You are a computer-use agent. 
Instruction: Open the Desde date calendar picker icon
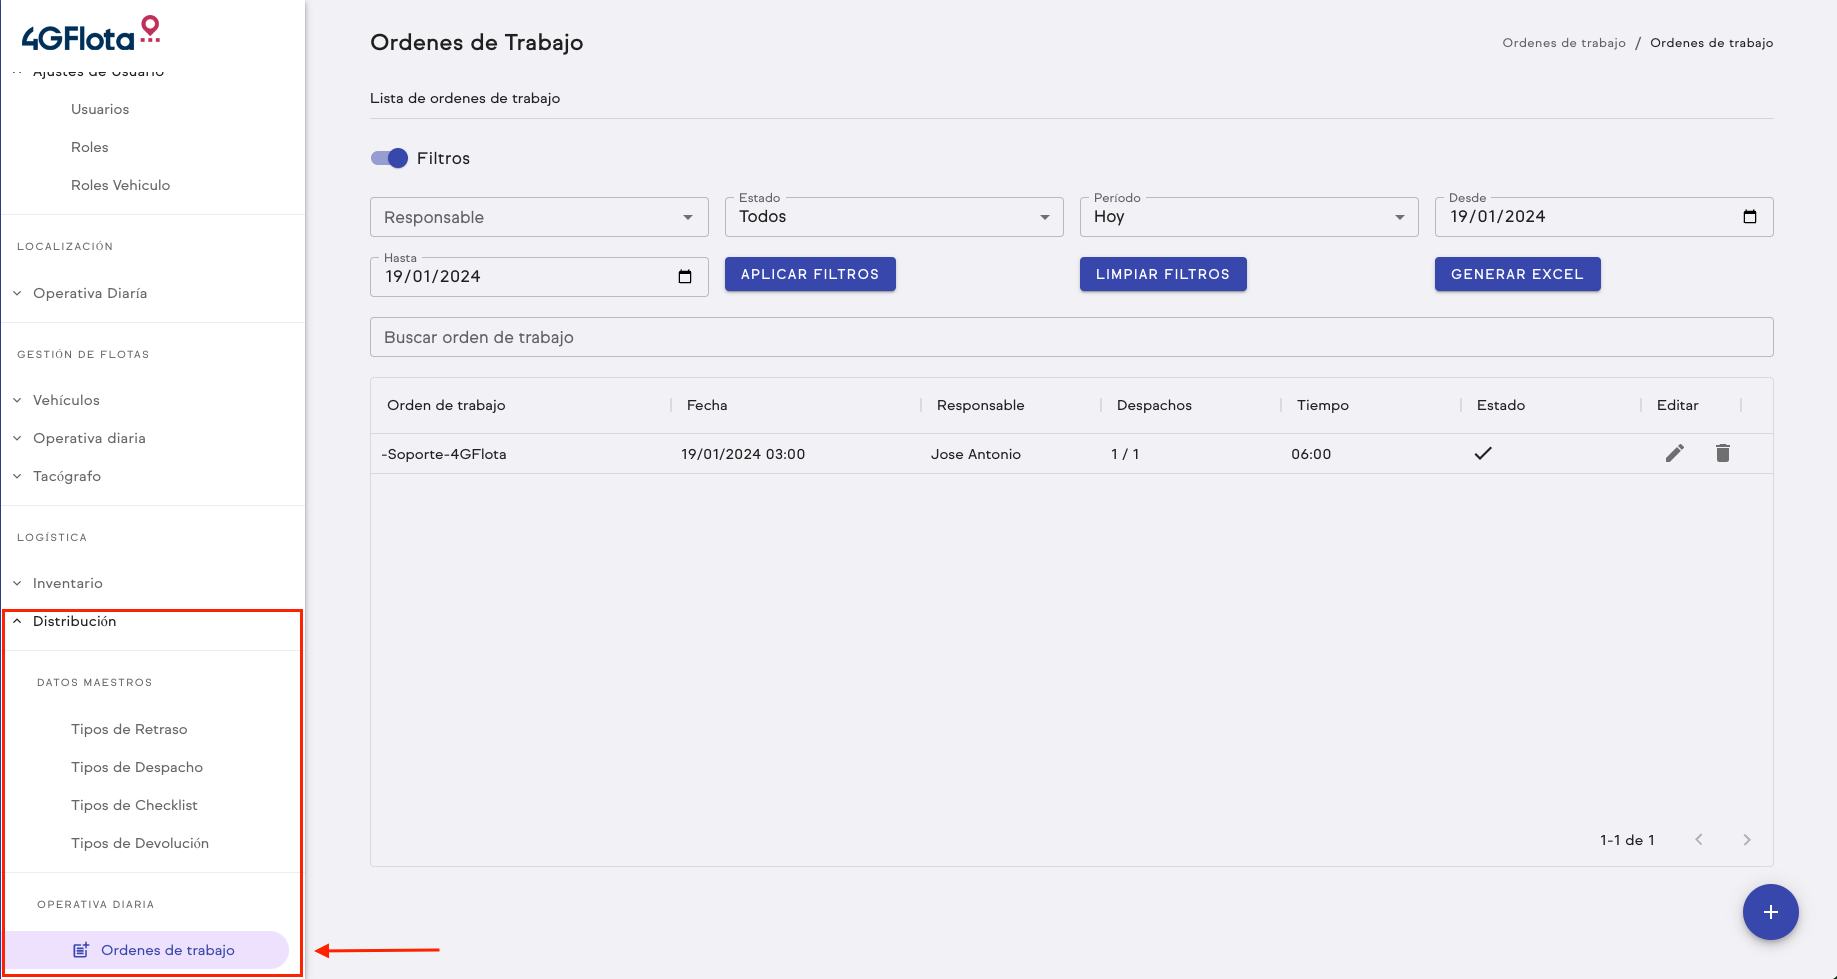click(1749, 217)
